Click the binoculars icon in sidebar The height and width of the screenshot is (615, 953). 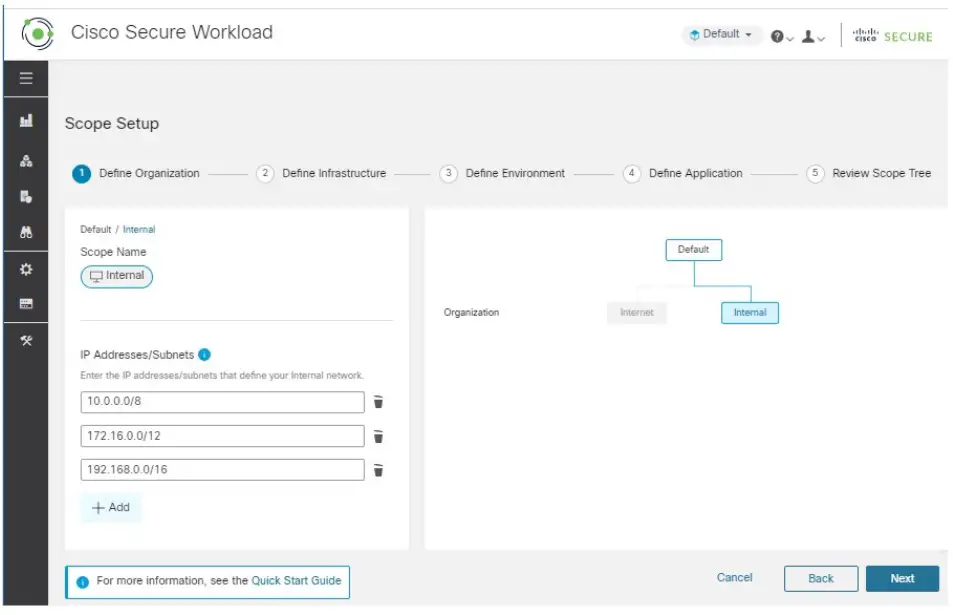pos(26,232)
